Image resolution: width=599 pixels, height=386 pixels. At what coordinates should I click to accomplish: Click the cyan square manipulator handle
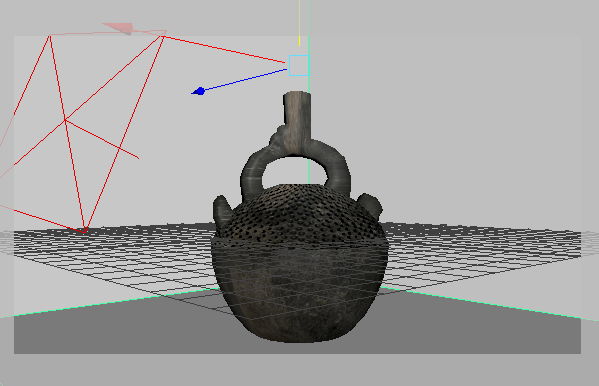tap(299, 65)
